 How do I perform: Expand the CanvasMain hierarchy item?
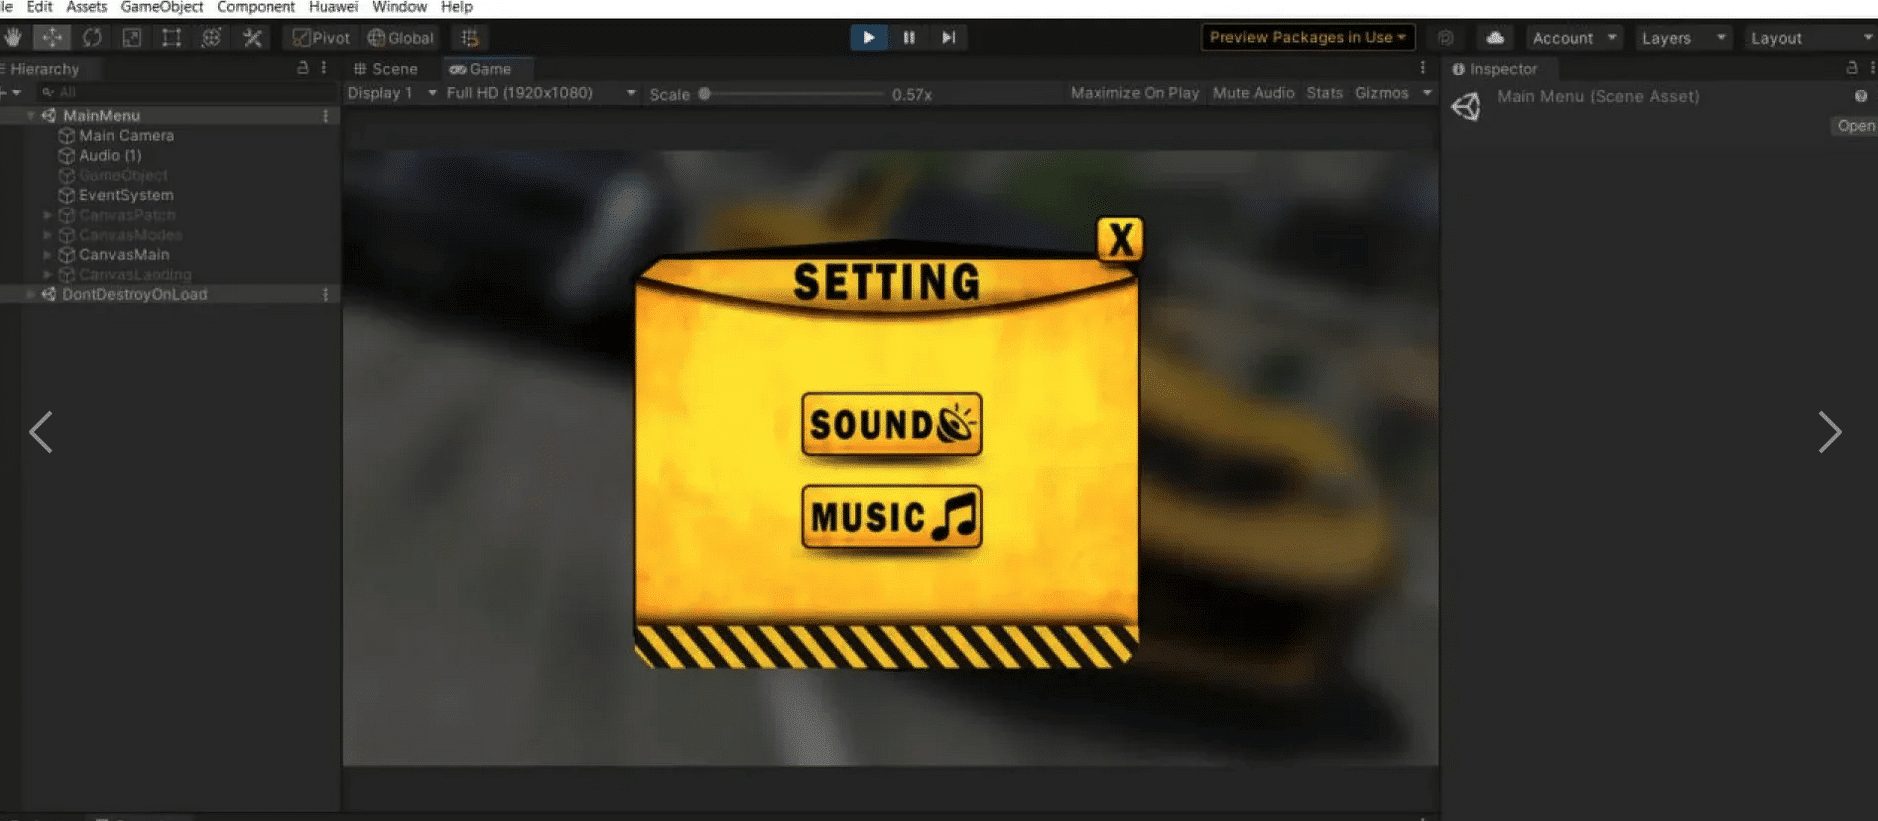(47, 255)
